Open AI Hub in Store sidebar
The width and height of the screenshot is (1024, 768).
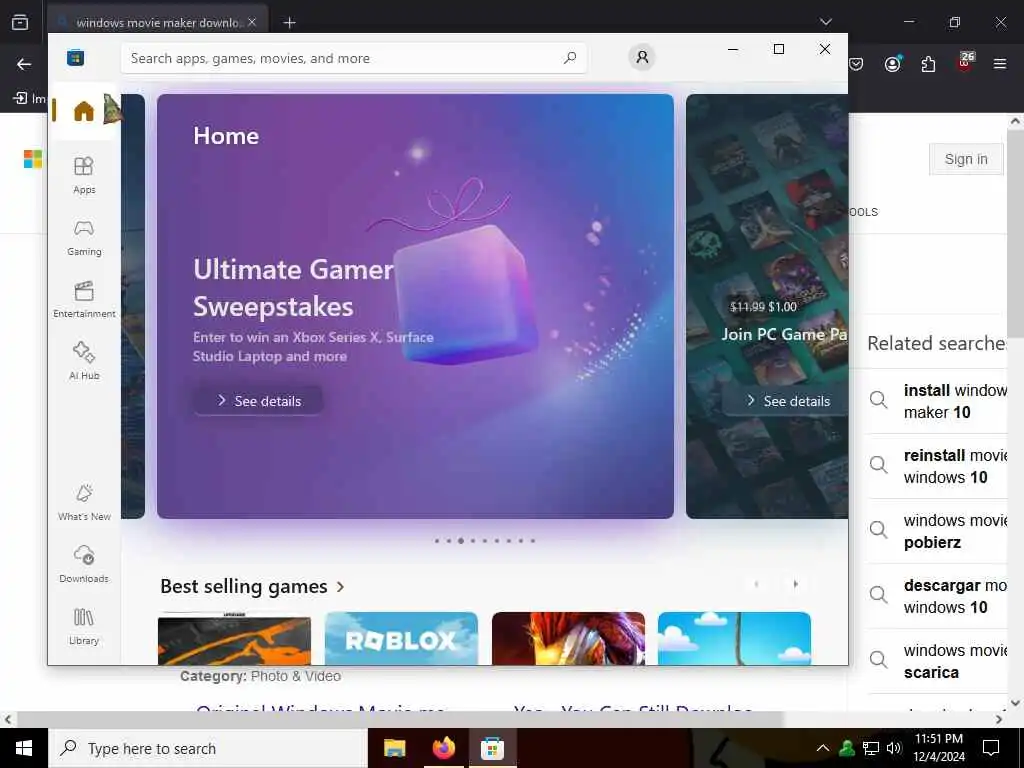point(84,360)
